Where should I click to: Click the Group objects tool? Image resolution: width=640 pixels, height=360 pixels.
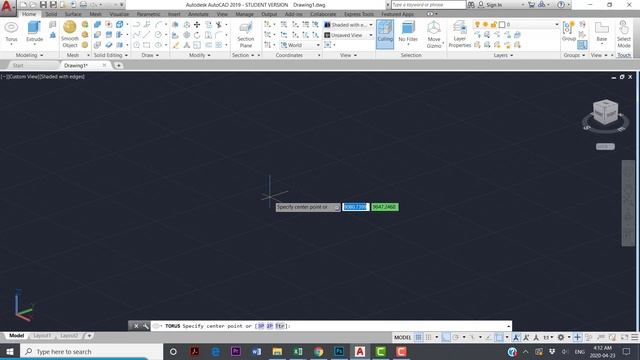(569, 31)
